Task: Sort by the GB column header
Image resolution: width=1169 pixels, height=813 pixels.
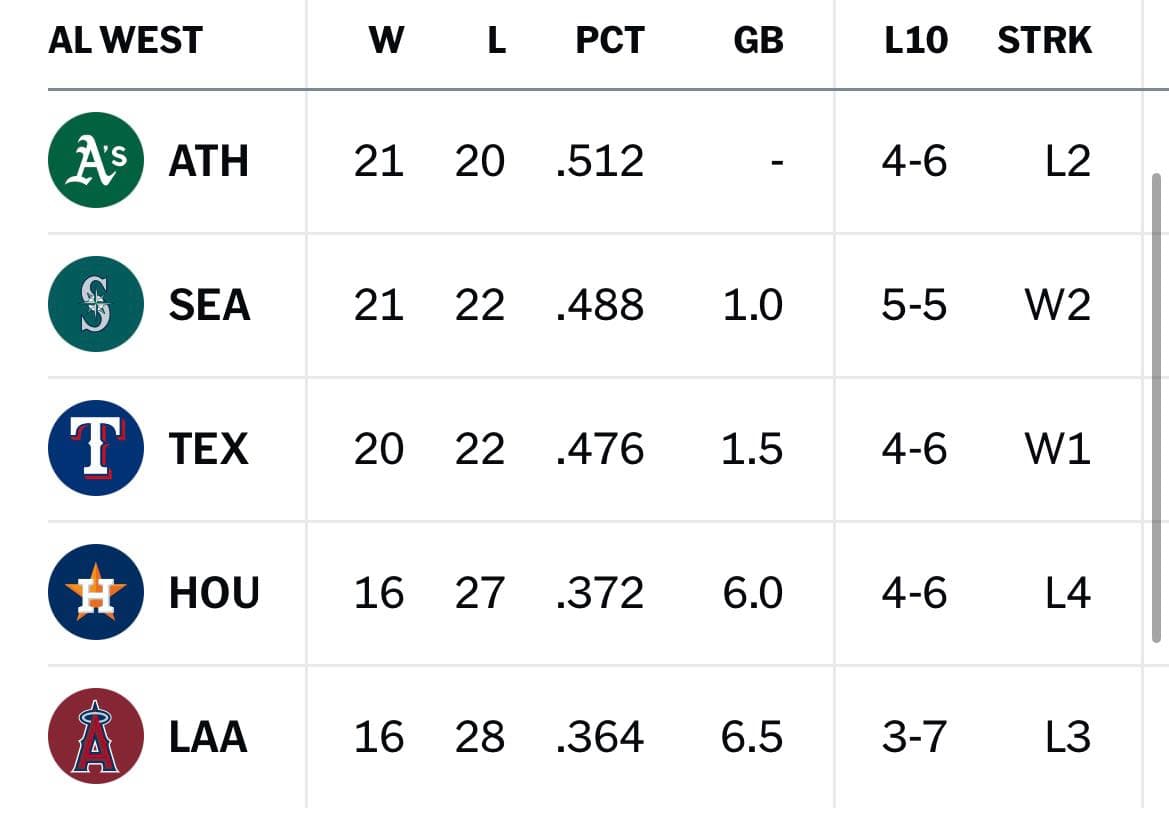Action: [758, 40]
